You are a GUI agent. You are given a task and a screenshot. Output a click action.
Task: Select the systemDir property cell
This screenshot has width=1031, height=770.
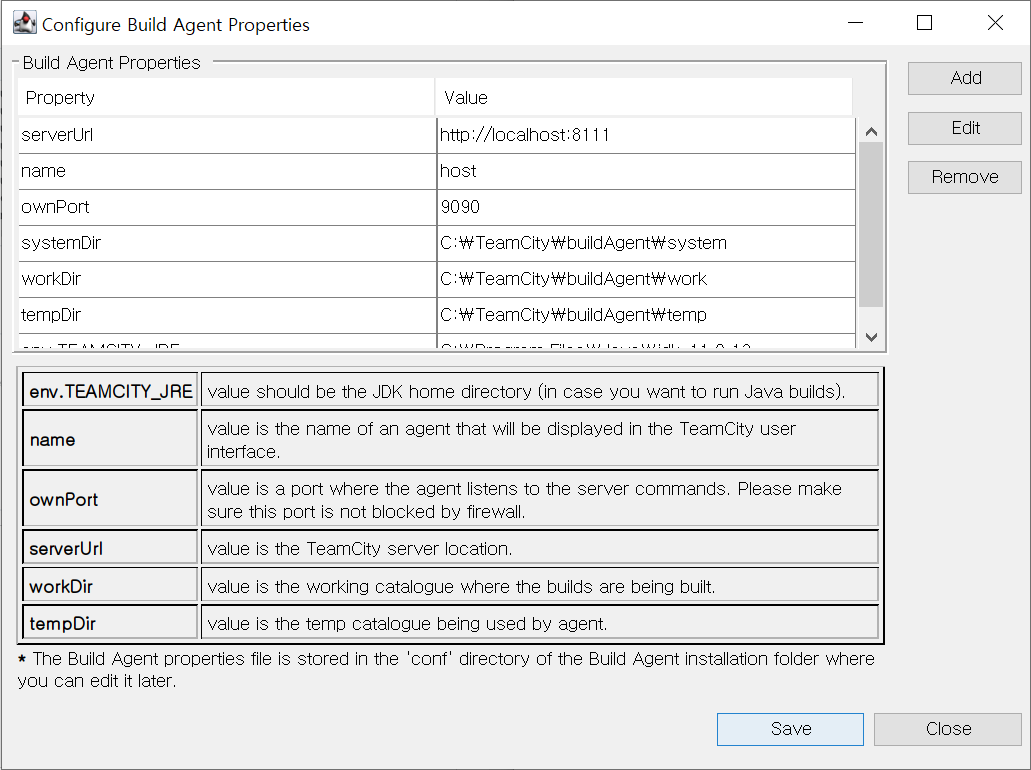coord(228,243)
